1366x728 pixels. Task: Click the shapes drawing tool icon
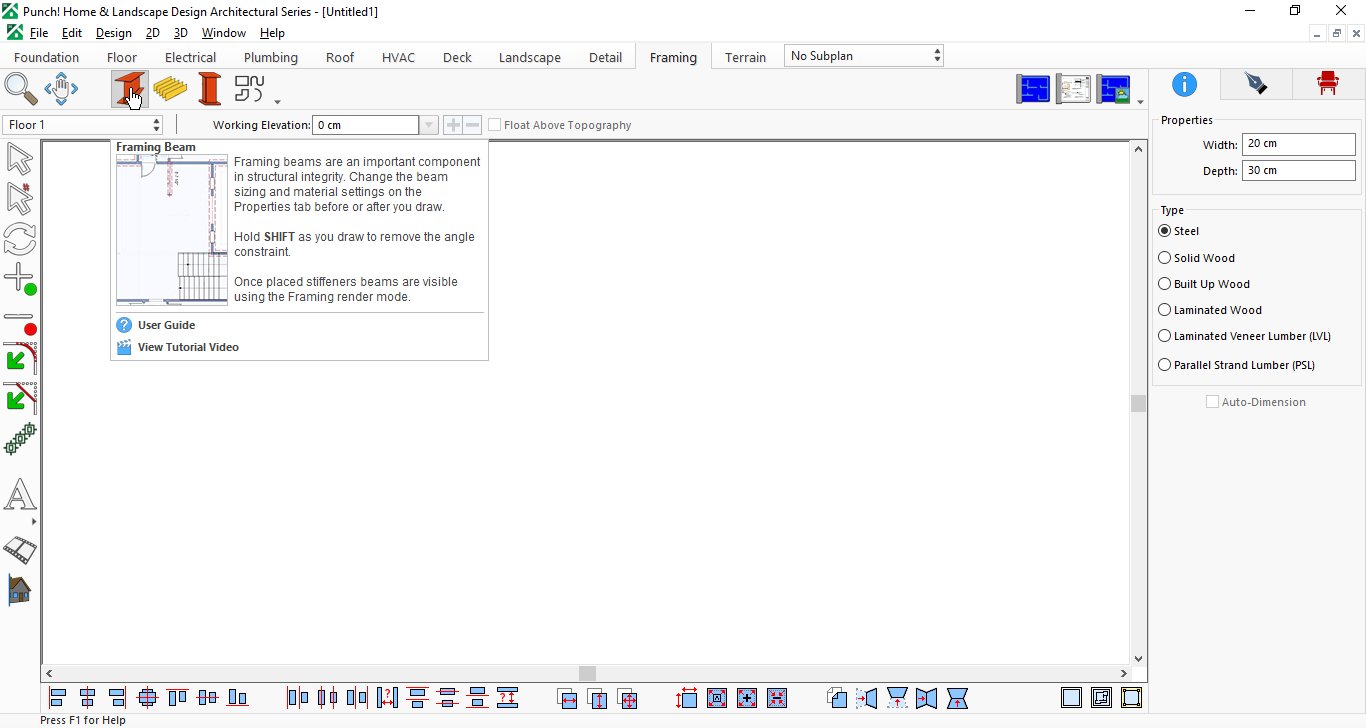click(249, 89)
